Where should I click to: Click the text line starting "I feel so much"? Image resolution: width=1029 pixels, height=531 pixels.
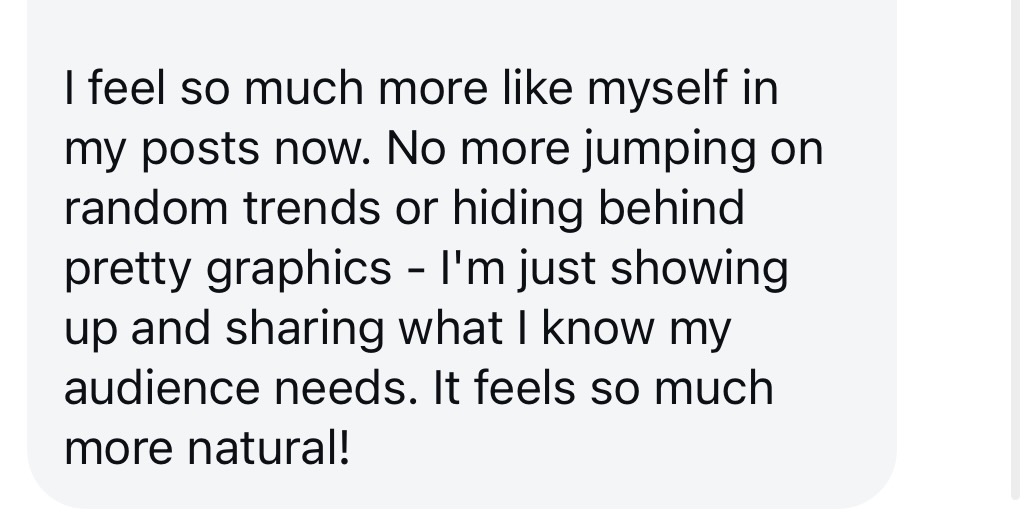[421, 89]
